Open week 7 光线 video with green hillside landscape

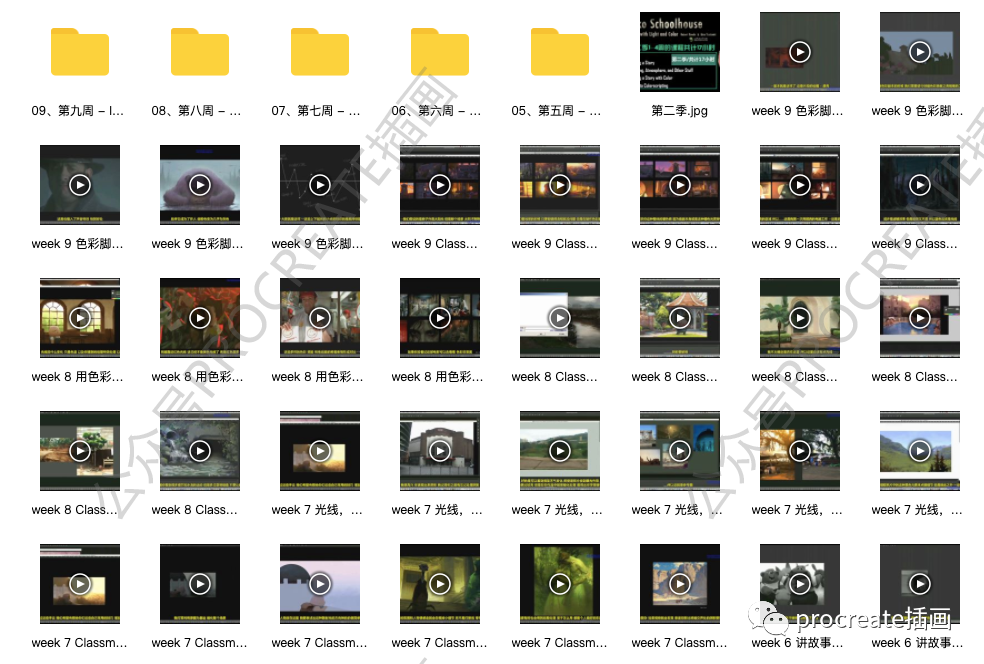[x=560, y=451]
